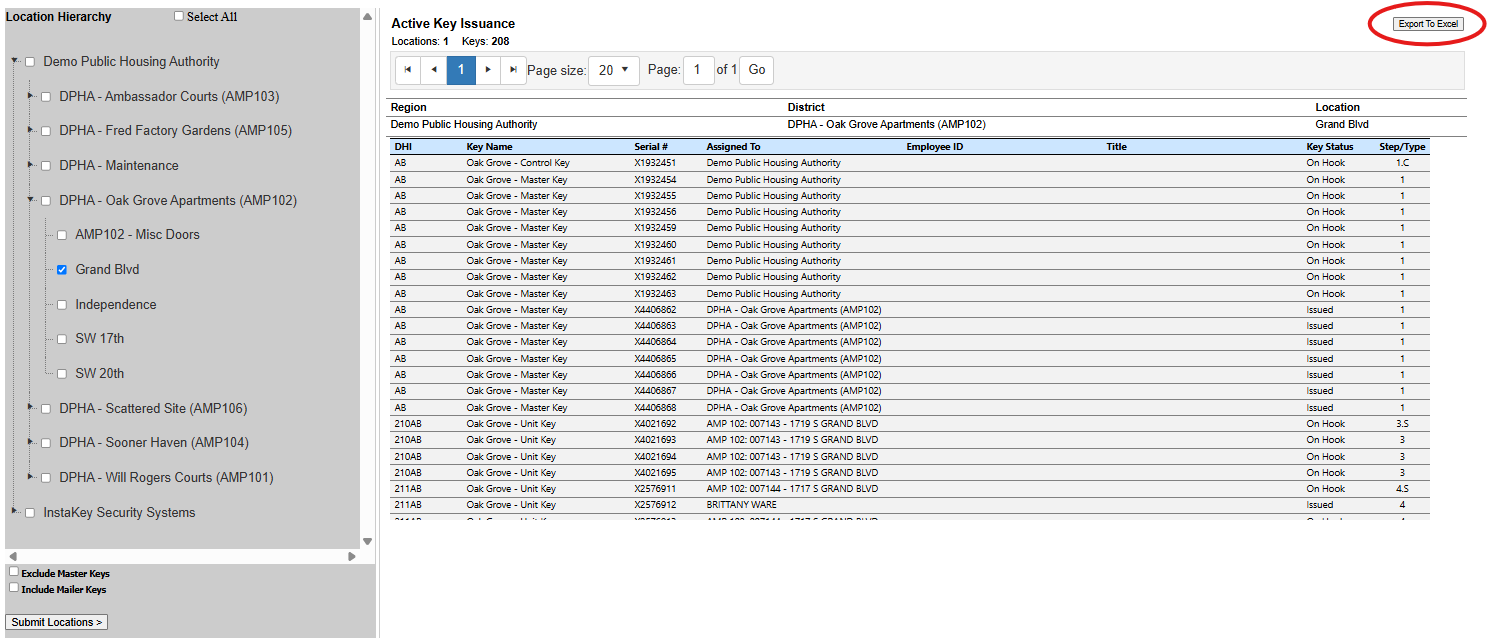
Task: Enable Exclude Master Keys option
Action: point(14,572)
